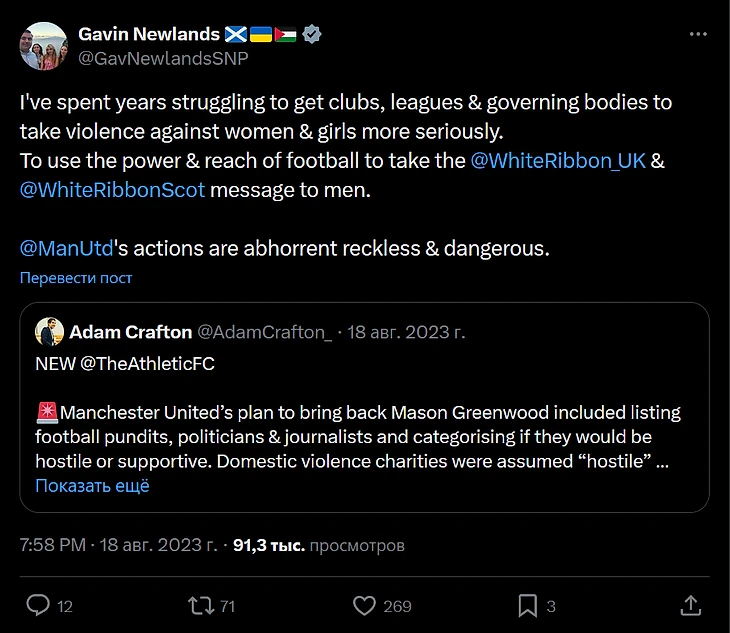This screenshot has height=633, width=730.
Task: Open the three-dot more options menu
Action: [698, 34]
